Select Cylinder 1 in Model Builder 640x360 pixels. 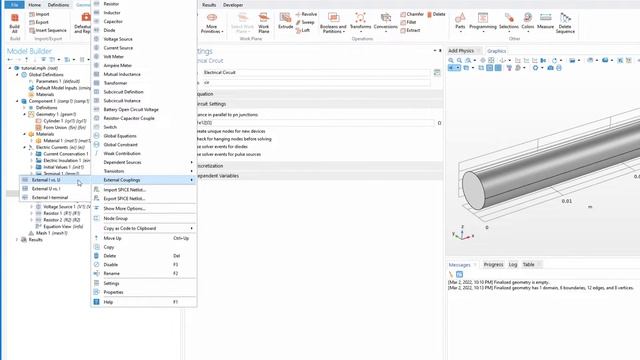[x=61, y=121]
